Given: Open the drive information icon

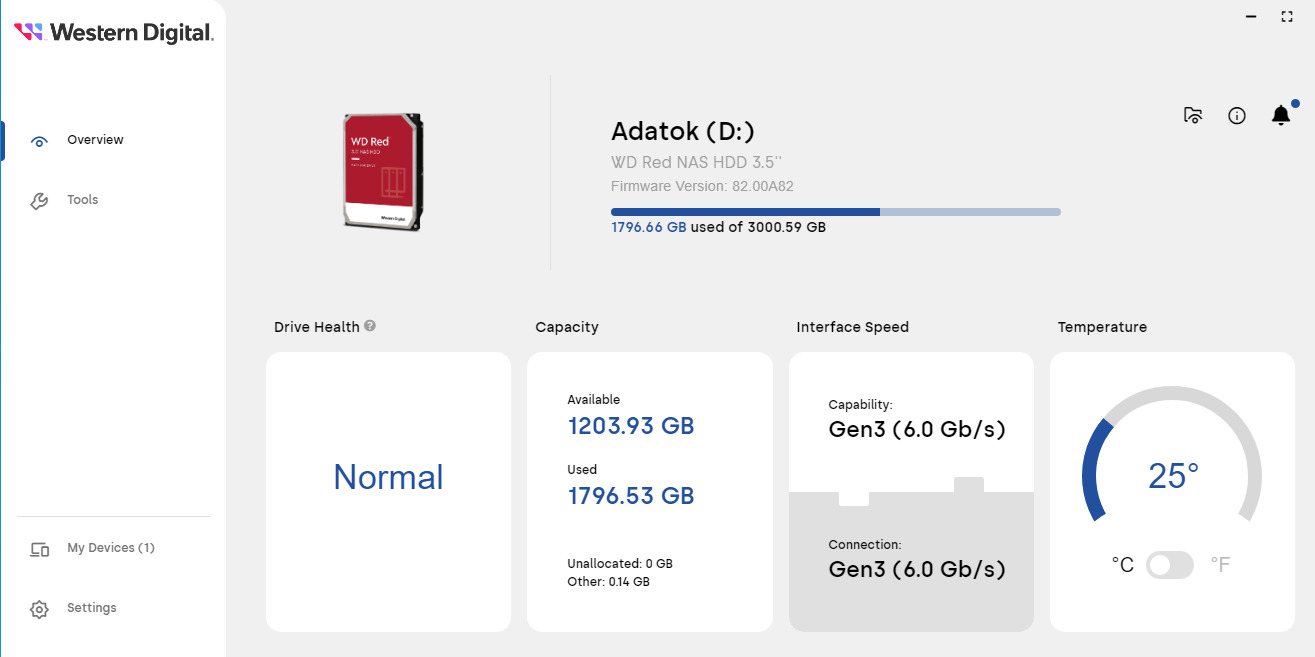Looking at the screenshot, I should pyautogui.click(x=1237, y=116).
